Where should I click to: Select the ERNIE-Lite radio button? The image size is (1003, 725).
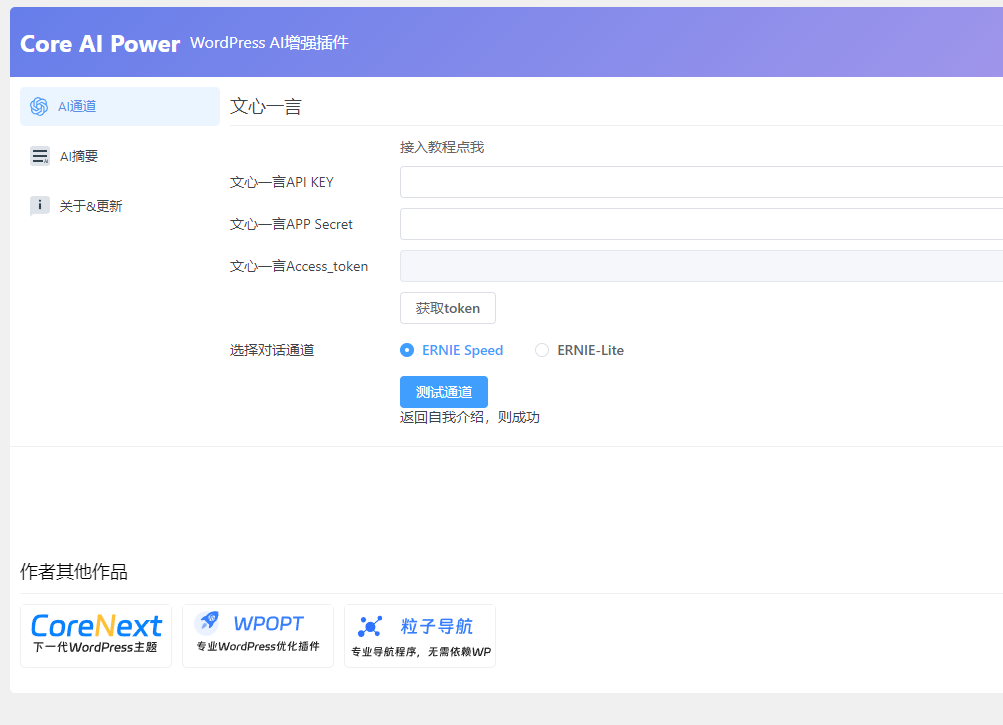[542, 350]
